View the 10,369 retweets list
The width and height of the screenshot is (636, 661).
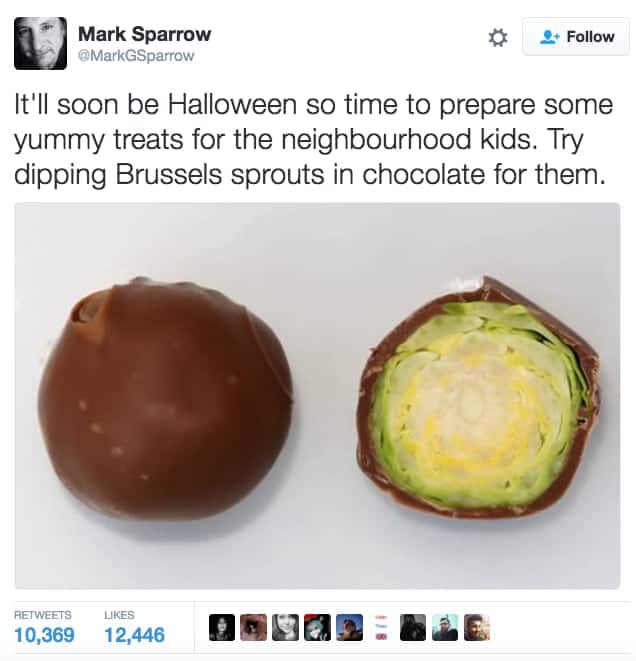click(44, 634)
